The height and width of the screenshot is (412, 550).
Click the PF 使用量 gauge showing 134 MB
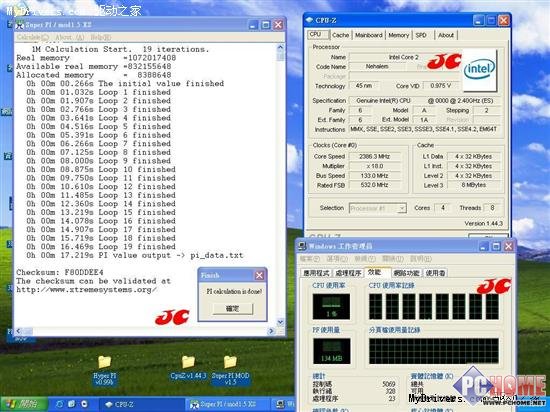tap(331, 351)
